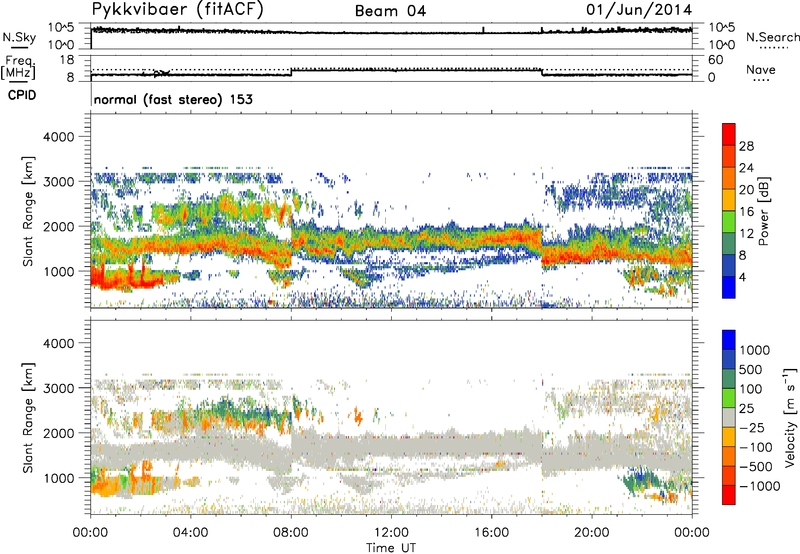Click the 'Power [dB]' color bar label
The image size is (800, 554).
(x=764, y=211)
